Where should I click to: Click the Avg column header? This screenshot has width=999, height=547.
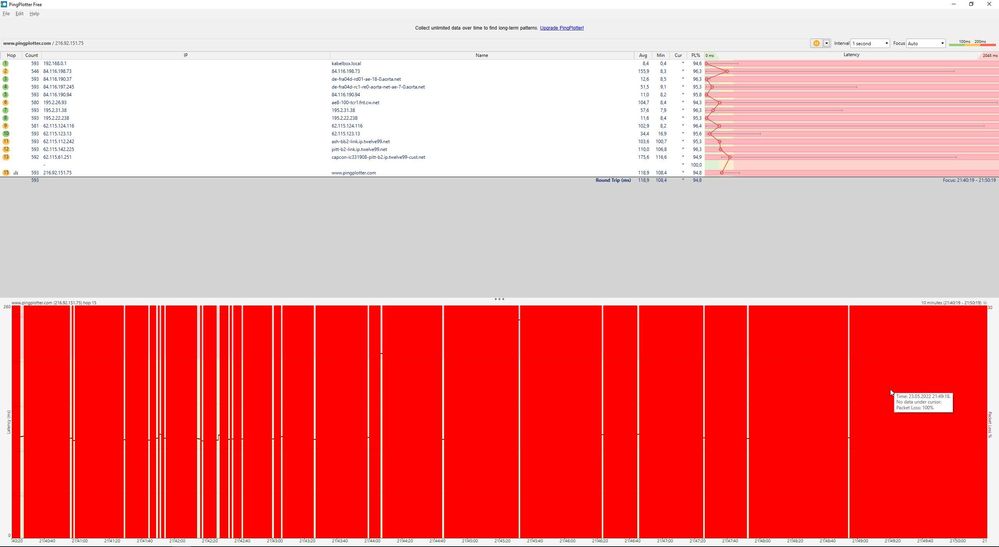(x=643, y=55)
